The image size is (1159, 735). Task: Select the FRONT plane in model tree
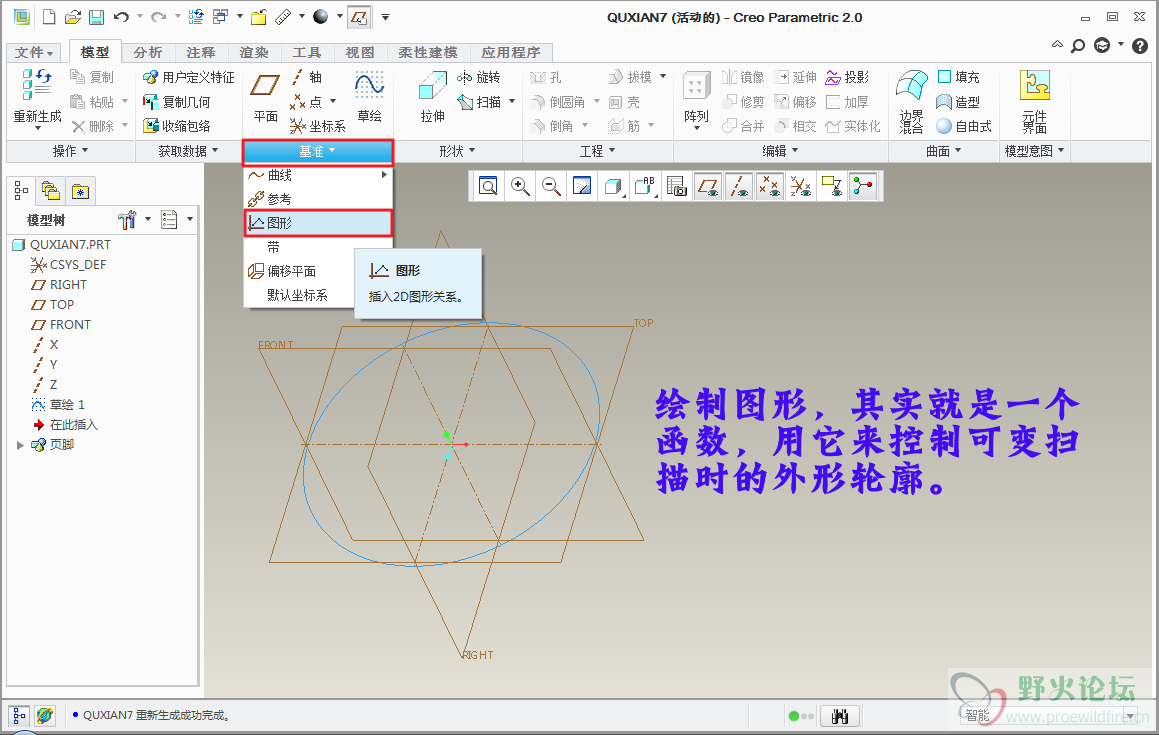61,325
